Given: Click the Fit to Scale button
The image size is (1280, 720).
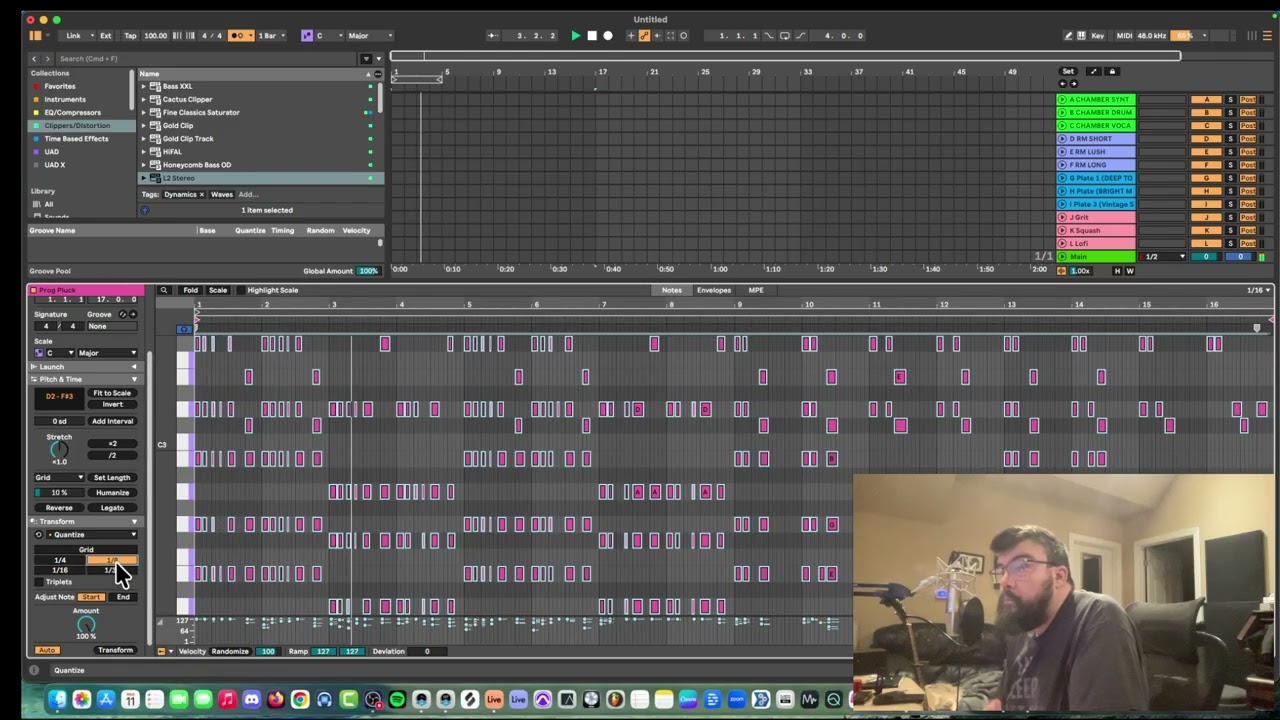Looking at the screenshot, I should [x=112, y=393].
